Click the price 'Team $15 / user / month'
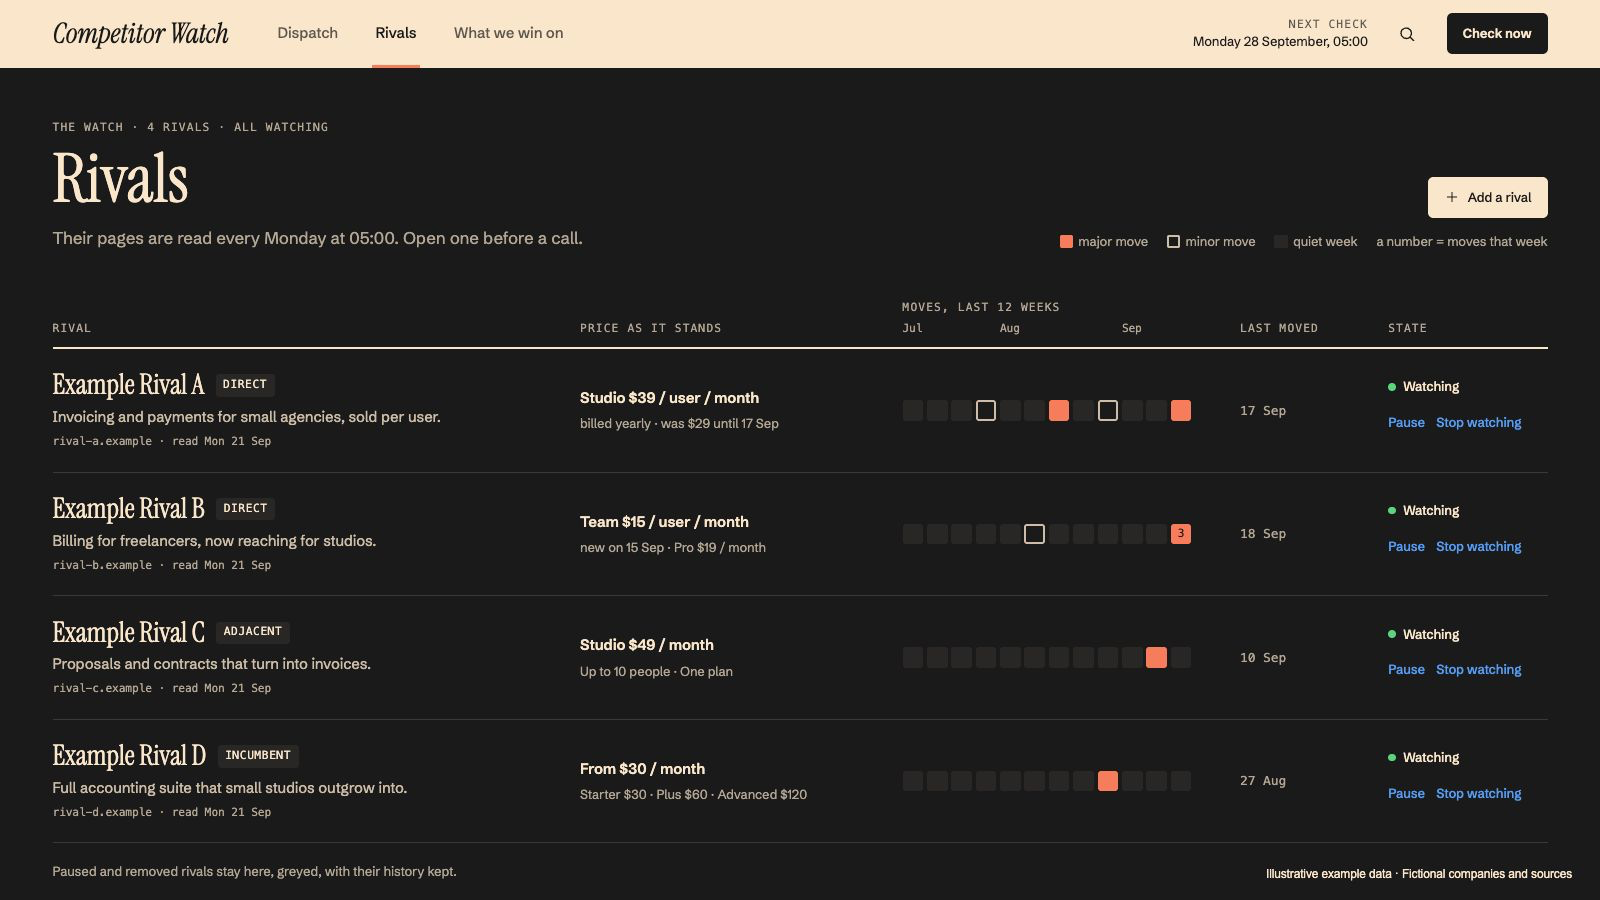Viewport: 1600px width, 900px height. 664,522
